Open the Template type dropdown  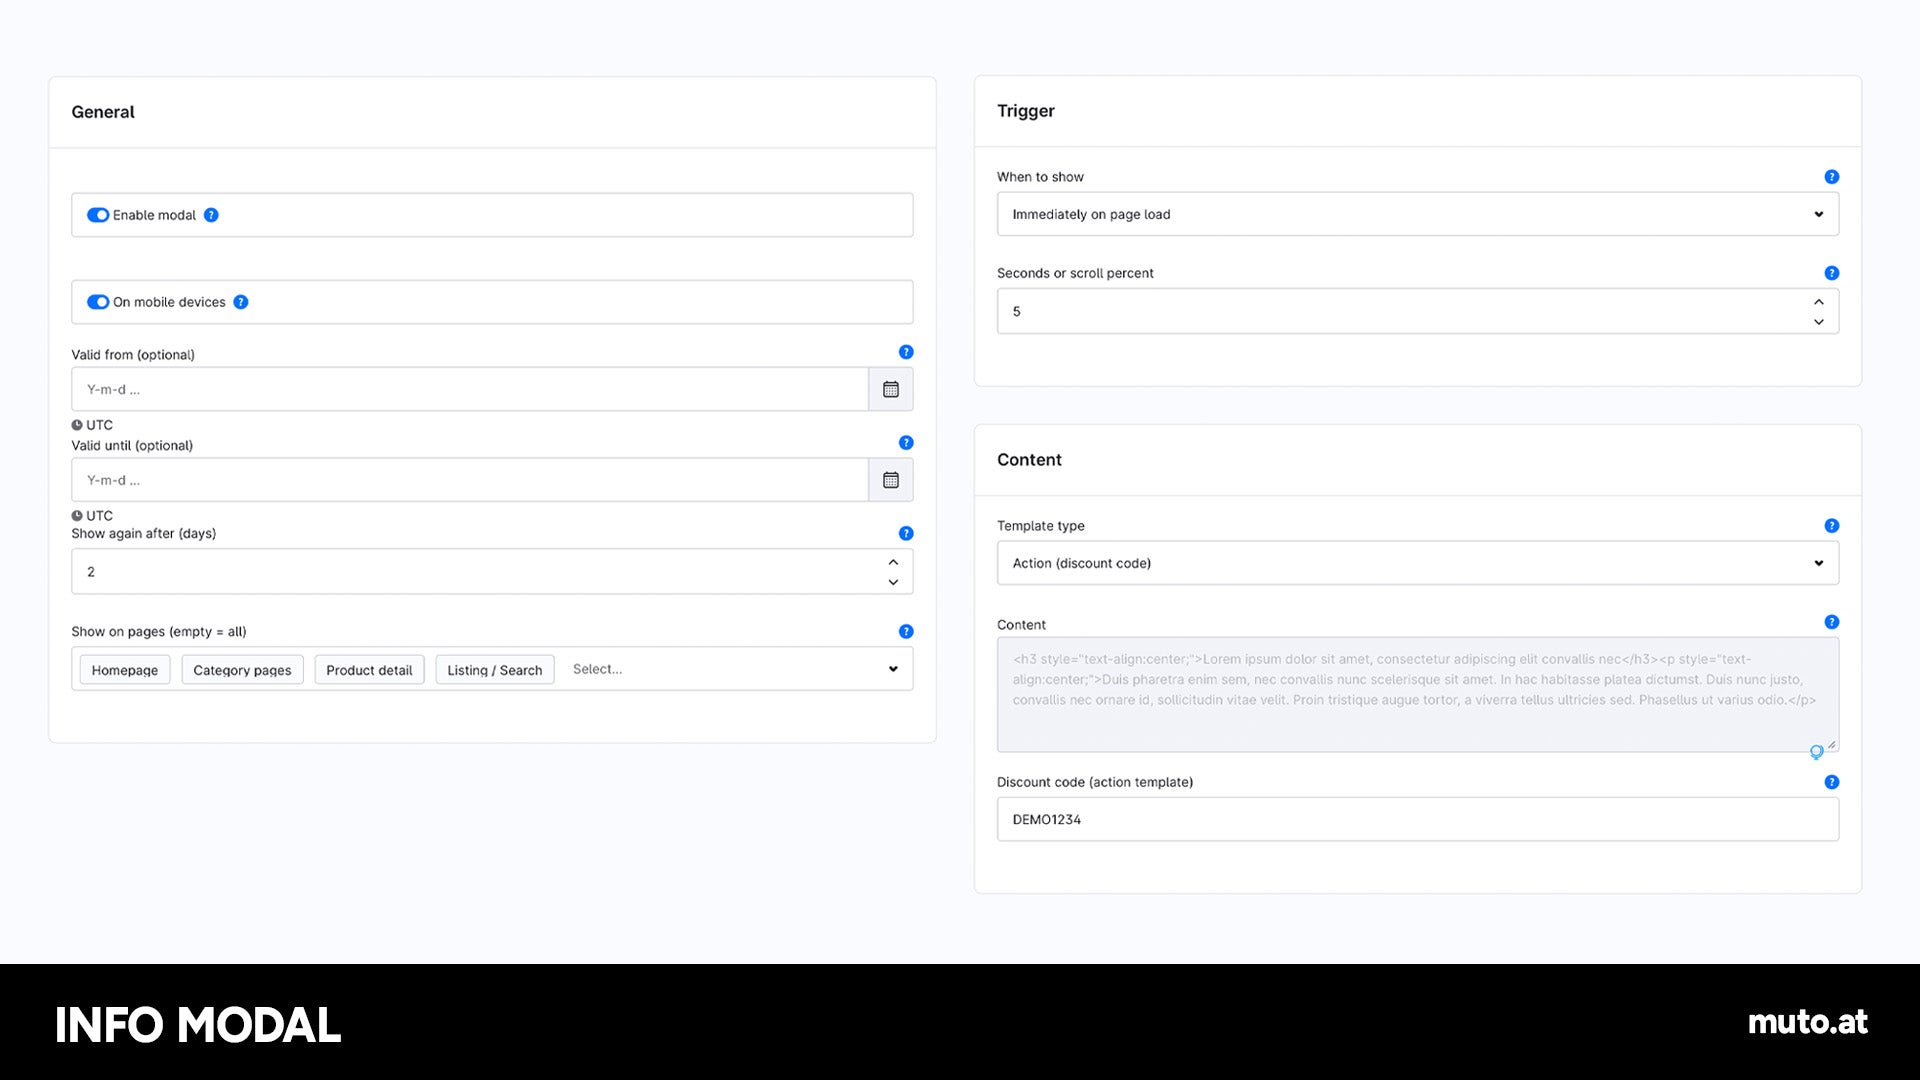coord(1417,563)
